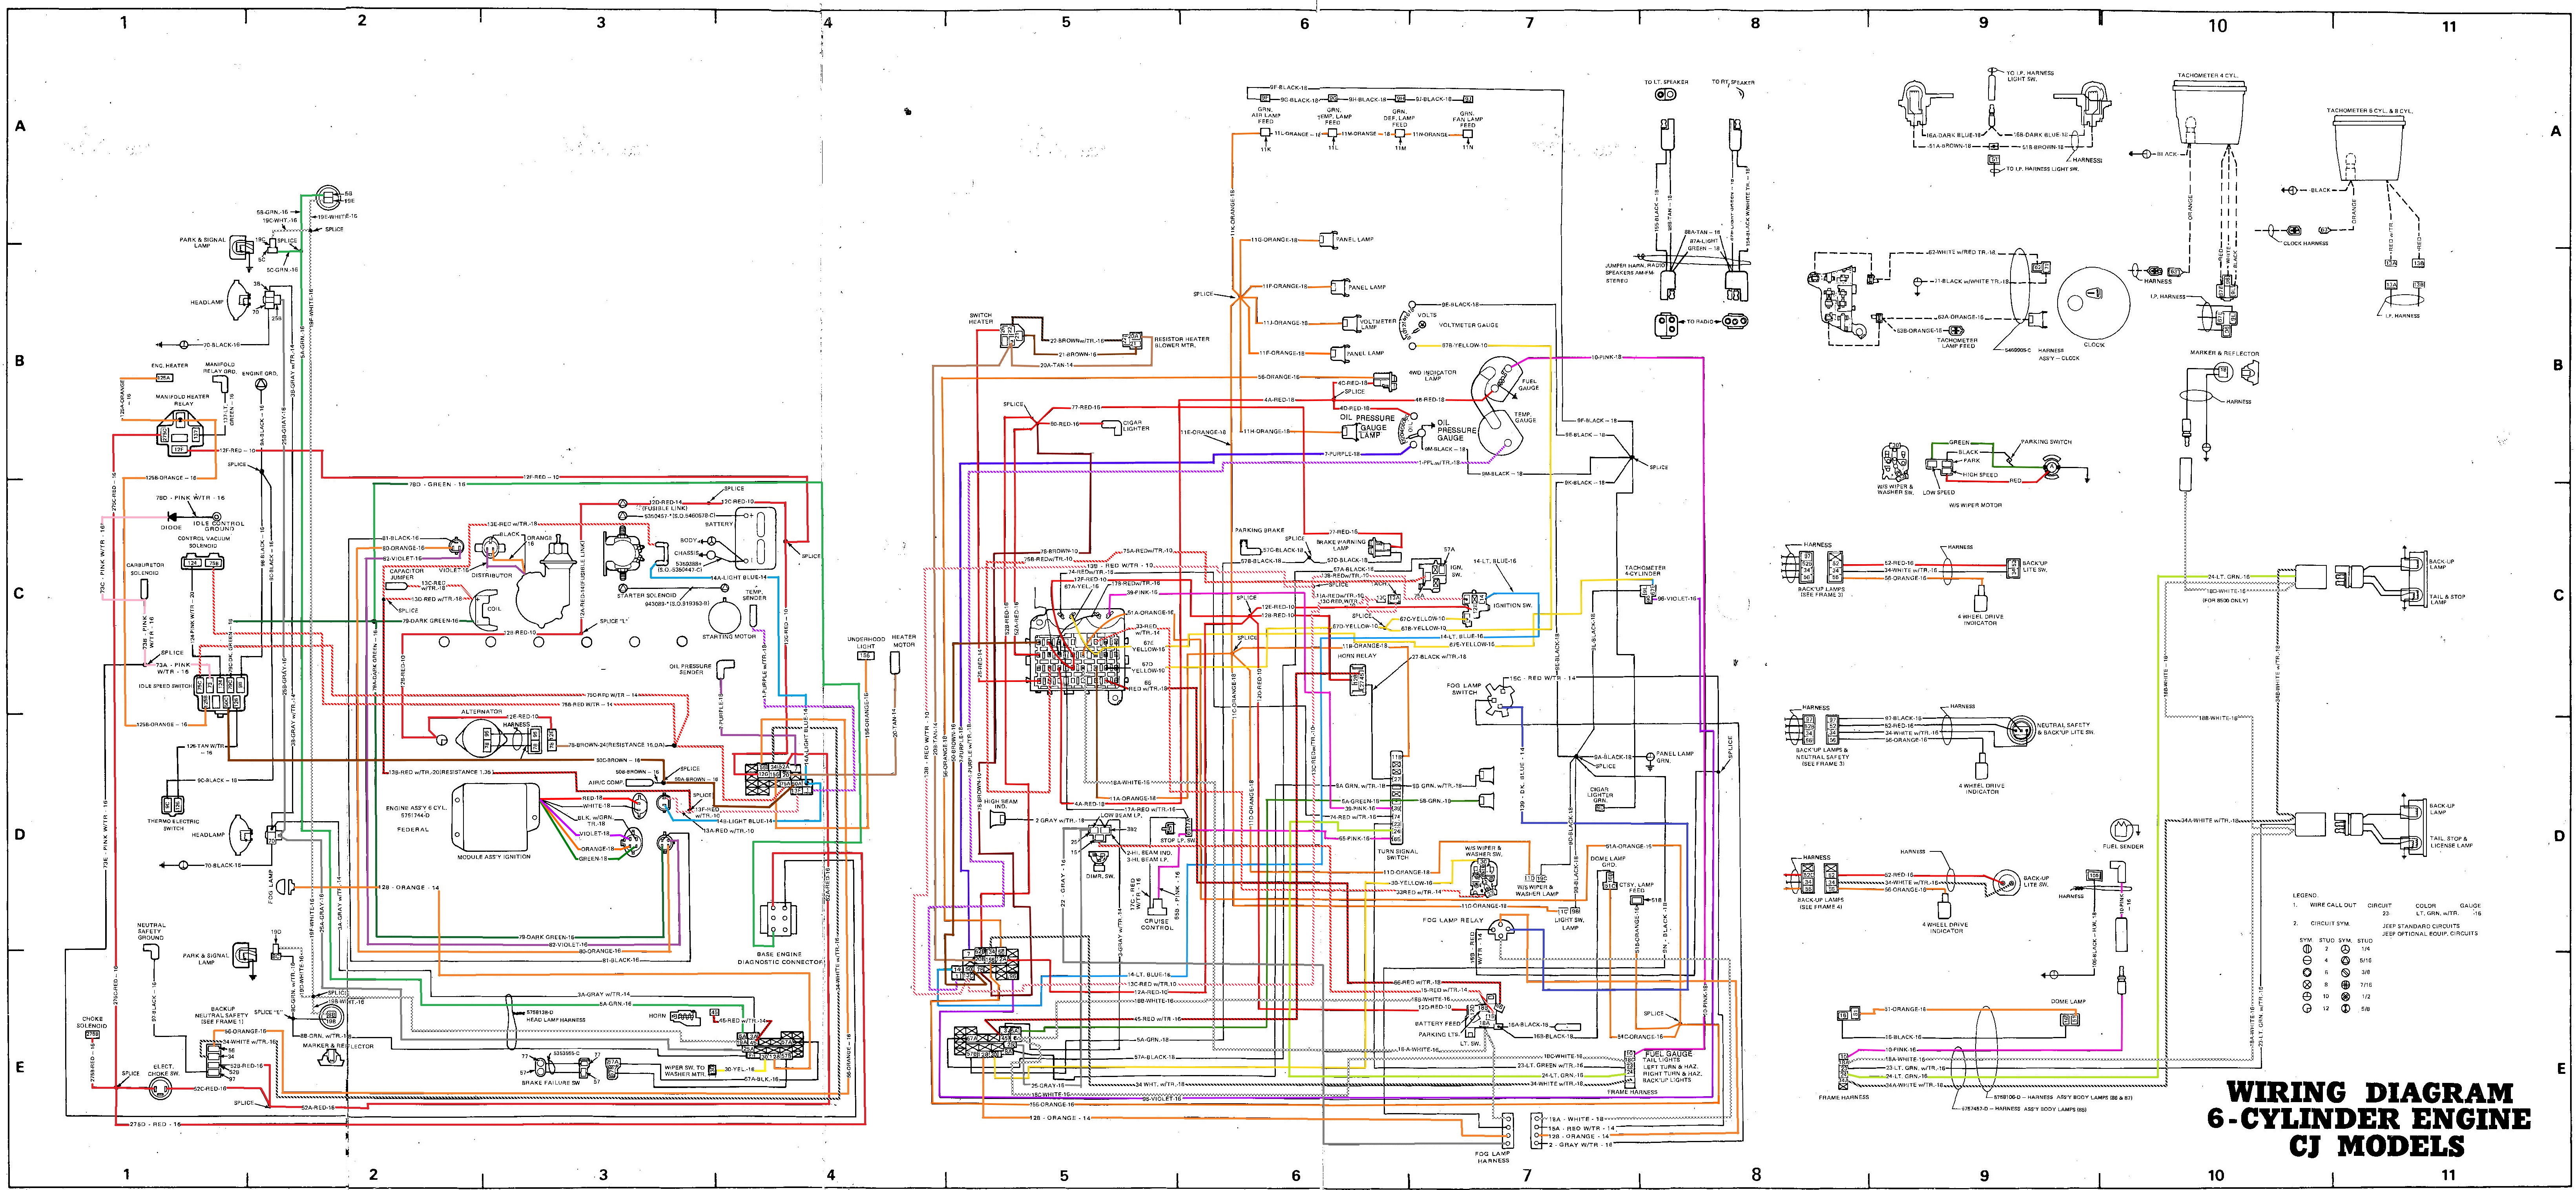Select the '7-PURPLE-18' wire label

pos(1342,454)
